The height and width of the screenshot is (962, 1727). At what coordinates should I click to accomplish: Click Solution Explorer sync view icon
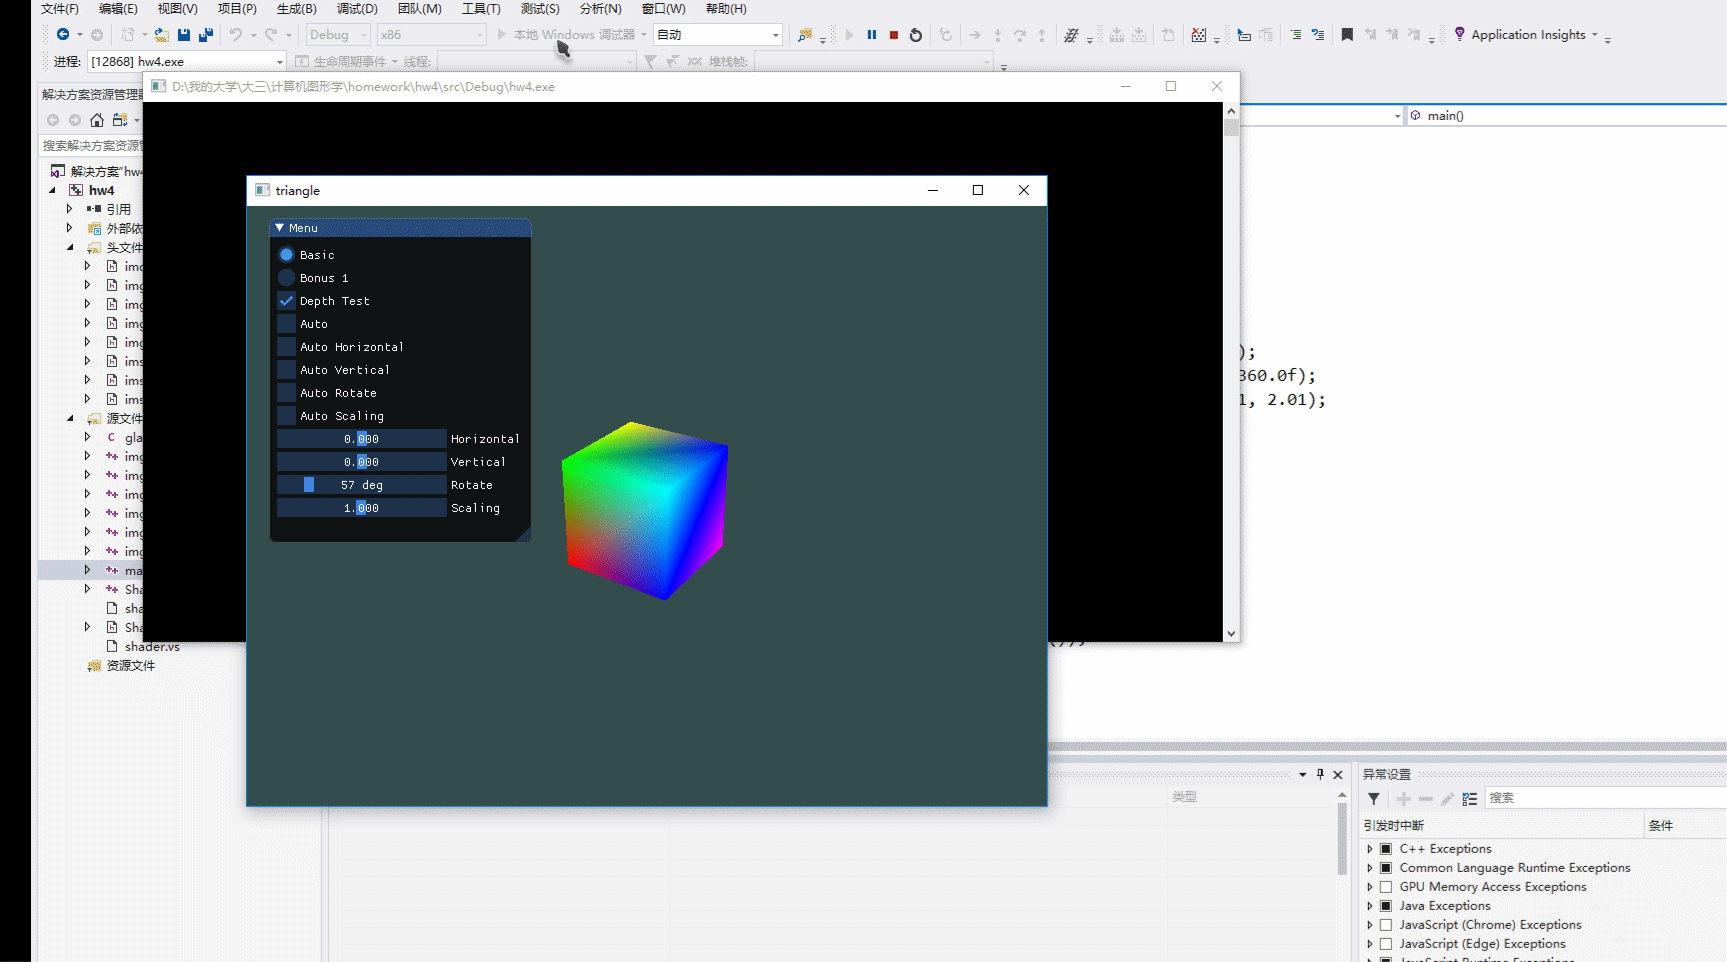pos(120,120)
